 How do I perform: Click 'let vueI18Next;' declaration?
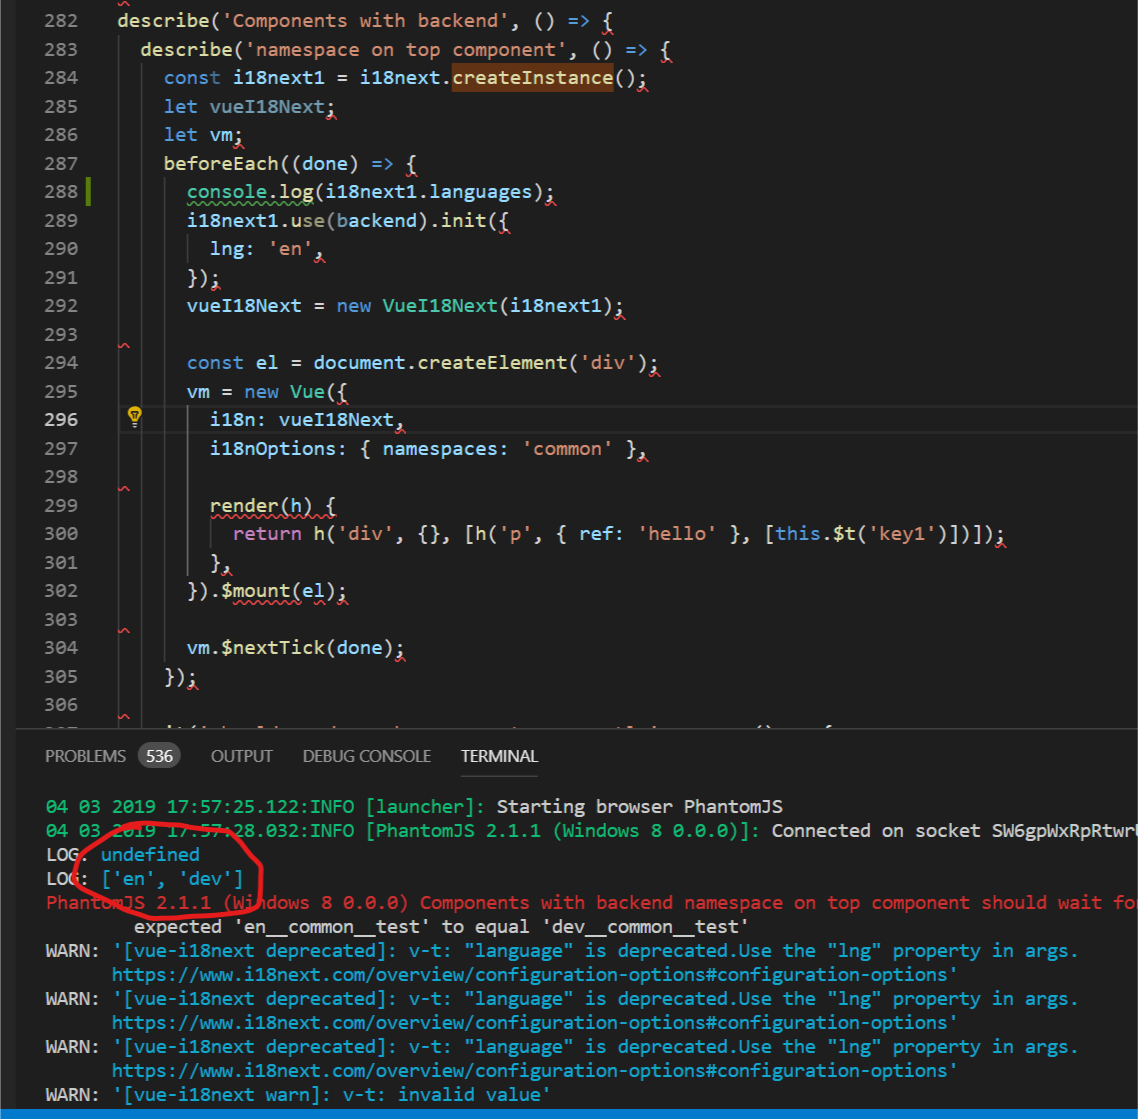click(x=250, y=107)
